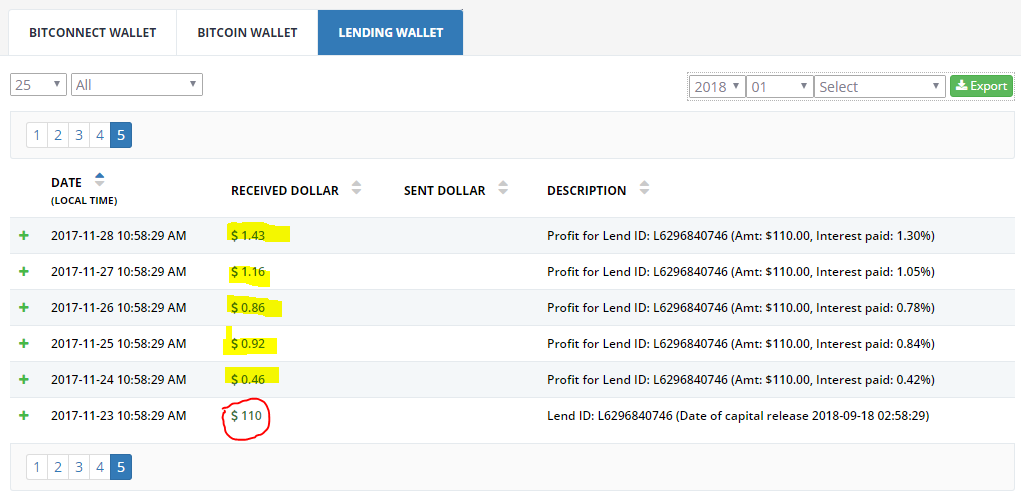The image size is (1021, 491).
Task: Select page 5 in bottom pagination
Action: pyautogui.click(x=121, y=467)
